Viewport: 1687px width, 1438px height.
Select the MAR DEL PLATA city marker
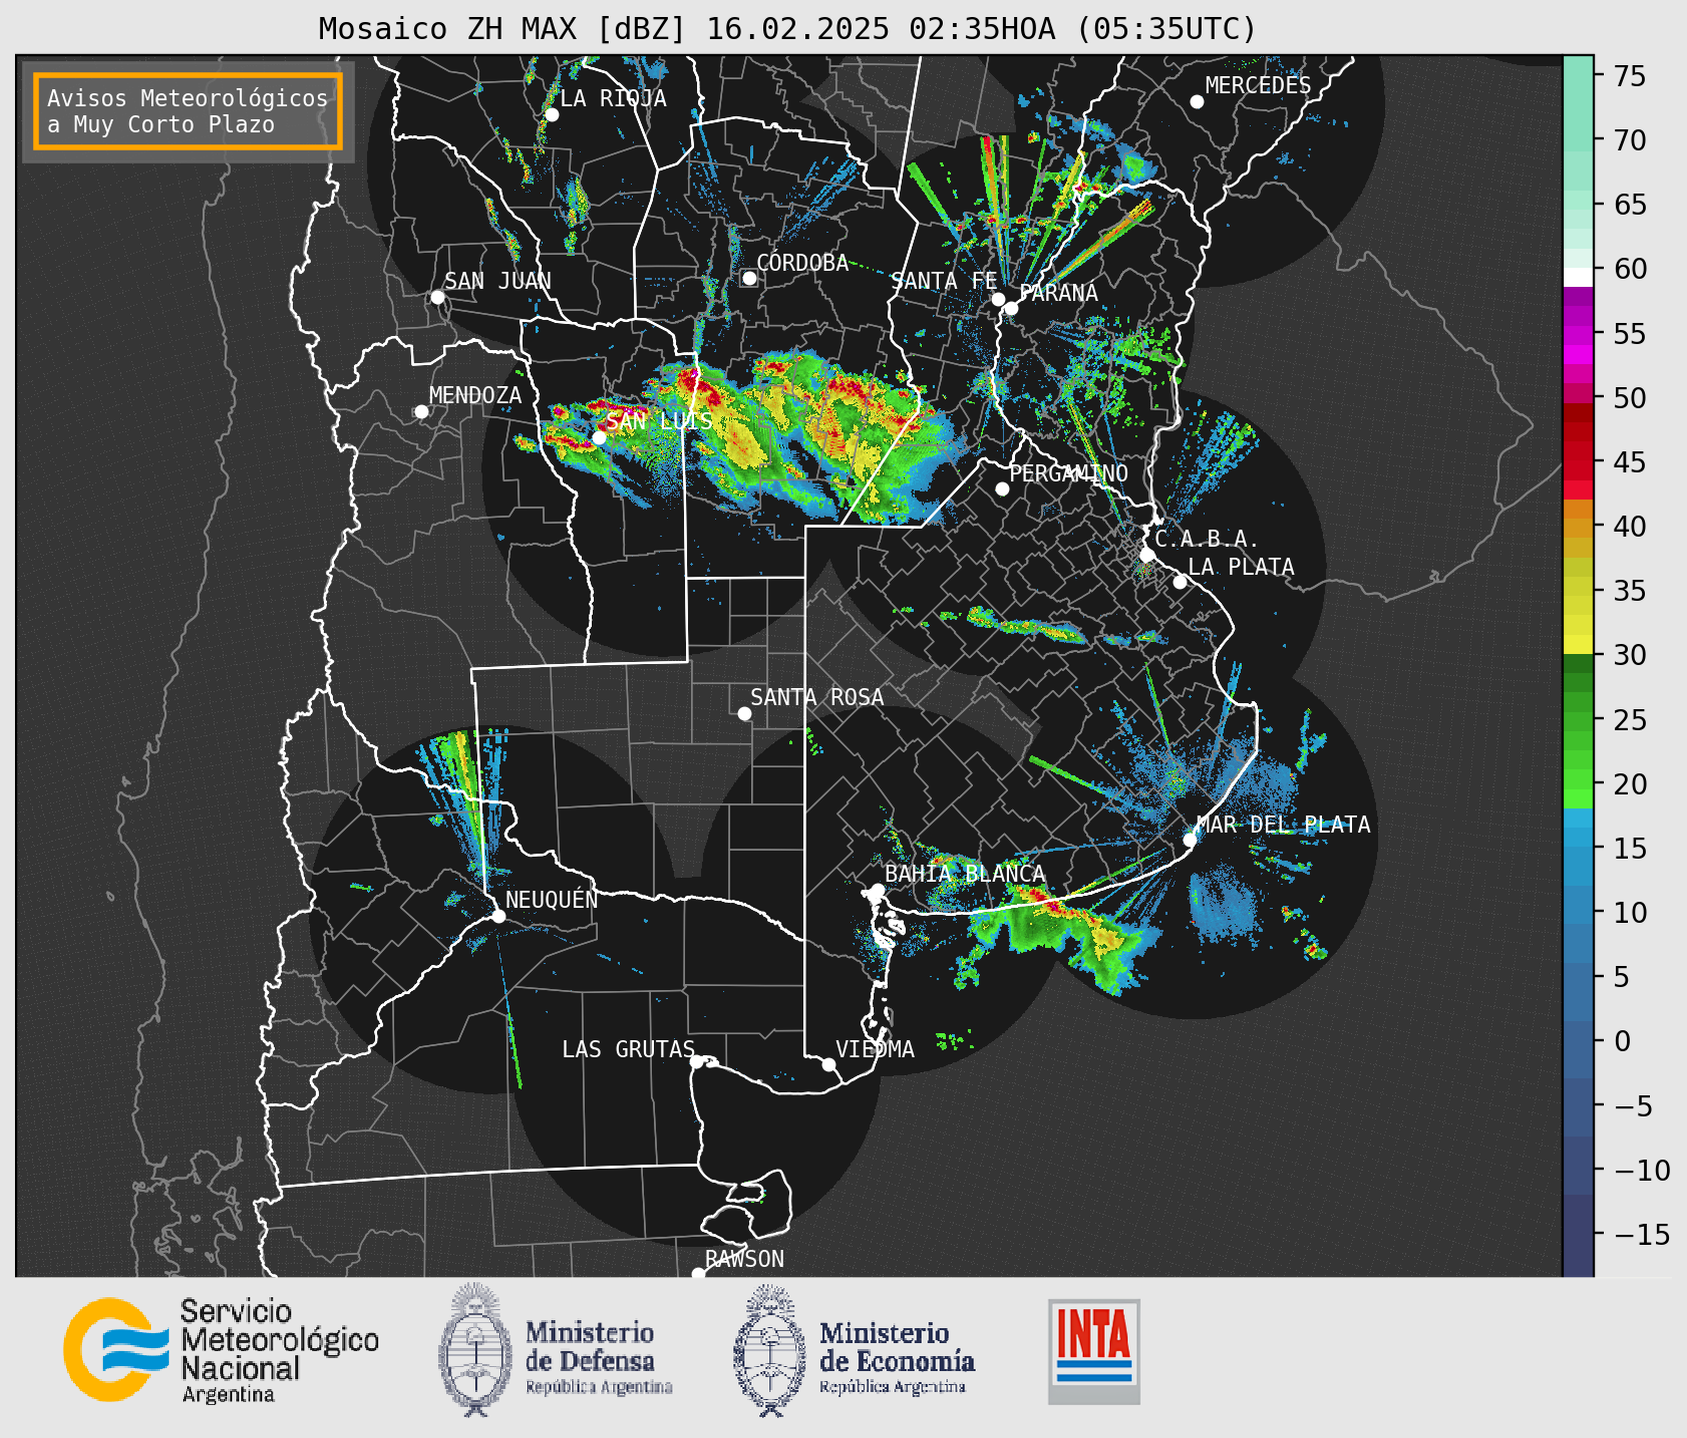(x=1190, y=840)
